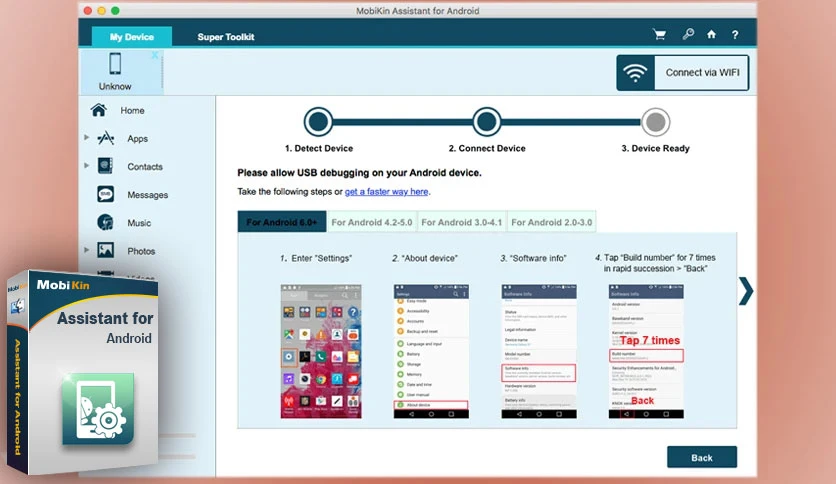The width and height of the screenshot is (836, 484).
Task: Select the For Android 6.0+ tab
Action: tap(282, 222)
